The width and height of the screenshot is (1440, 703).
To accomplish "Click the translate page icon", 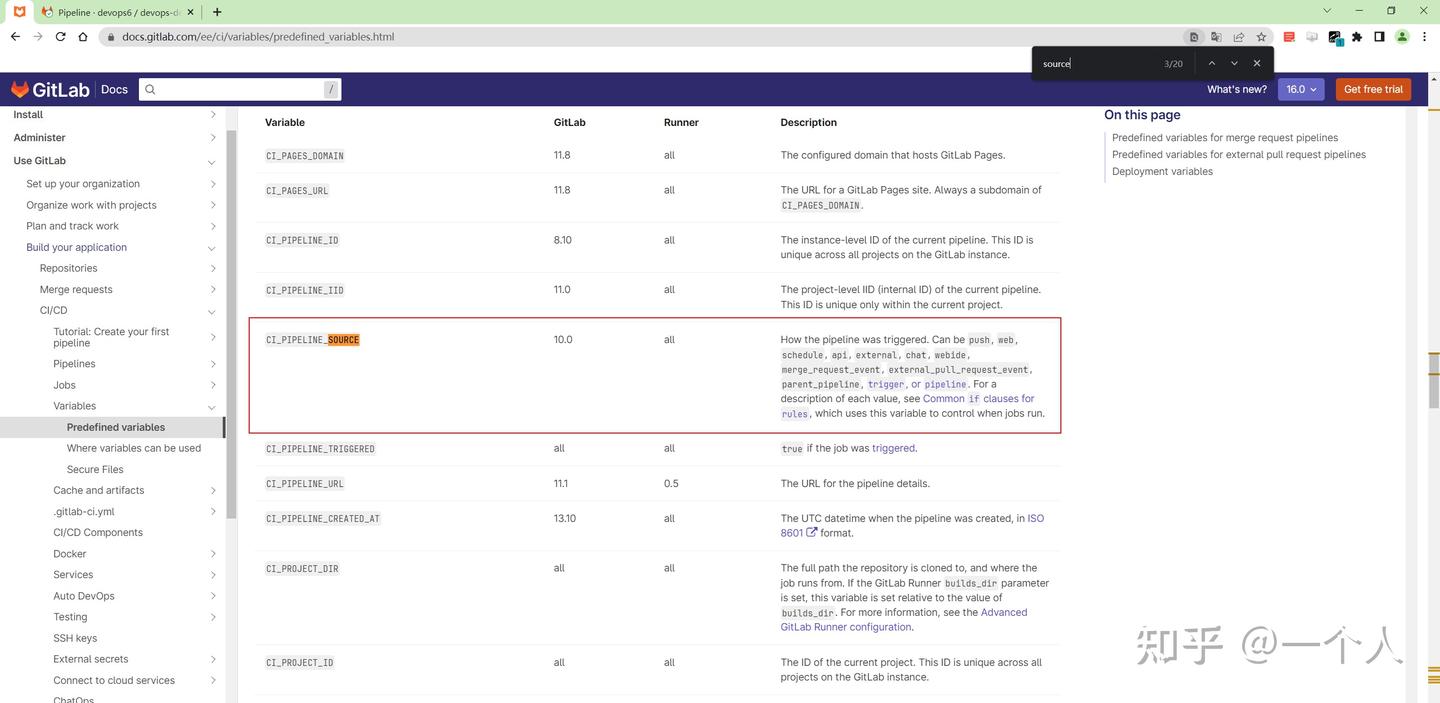I will (x=1216, y=36).
